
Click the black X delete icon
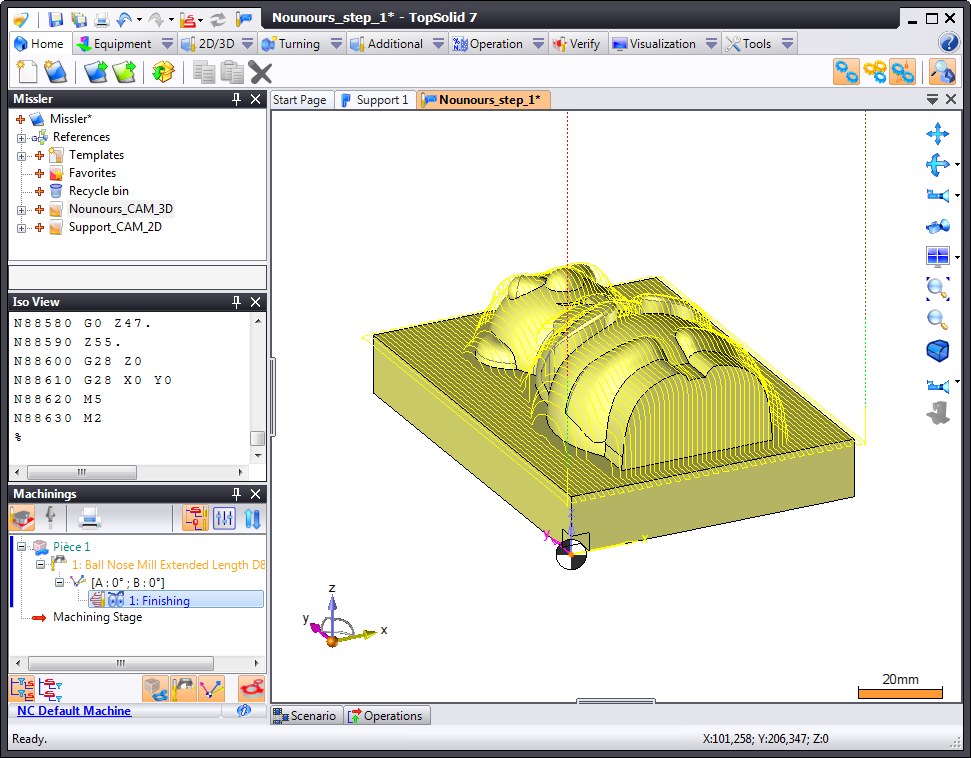(260, 72)
